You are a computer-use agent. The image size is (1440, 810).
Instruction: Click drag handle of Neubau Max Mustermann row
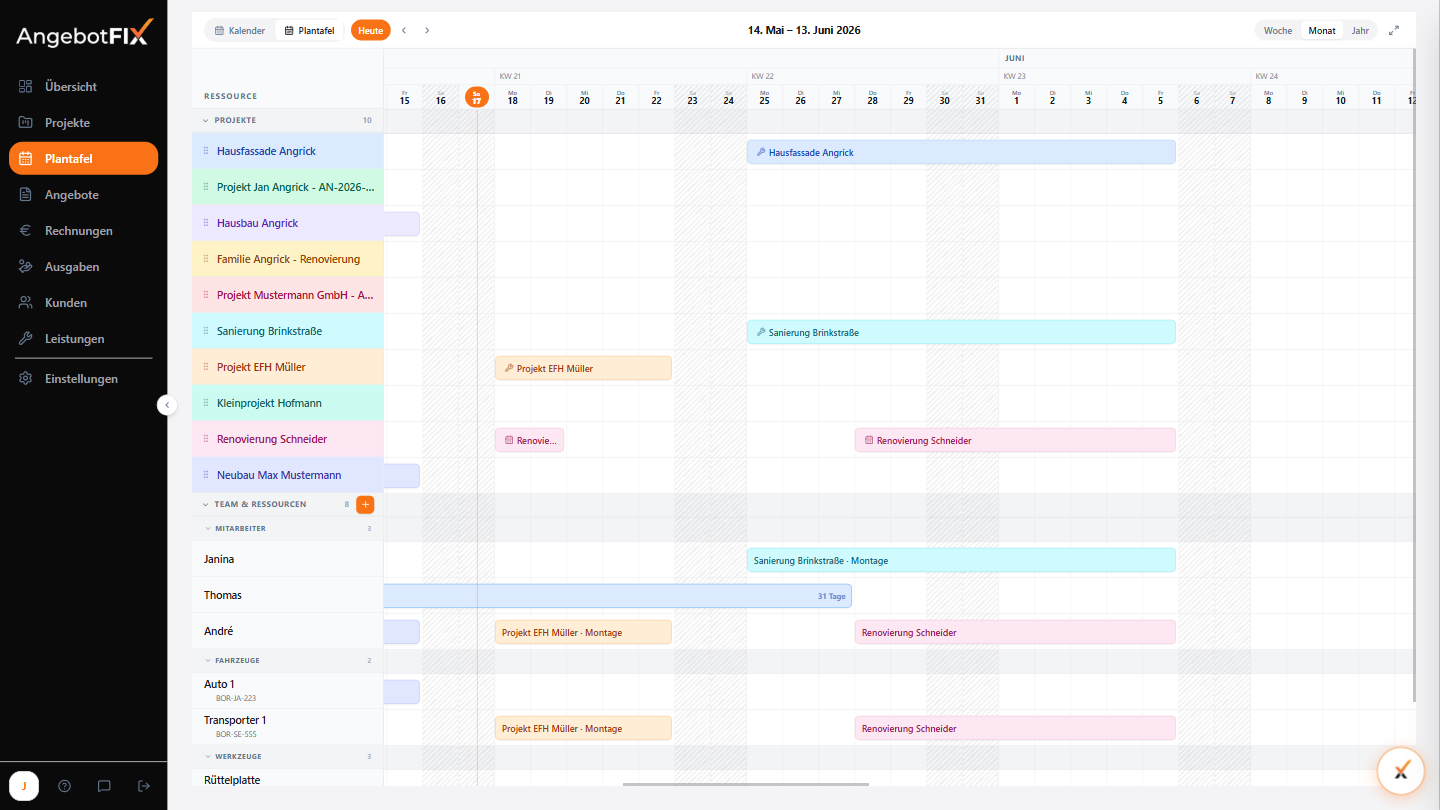coord(206,475)
